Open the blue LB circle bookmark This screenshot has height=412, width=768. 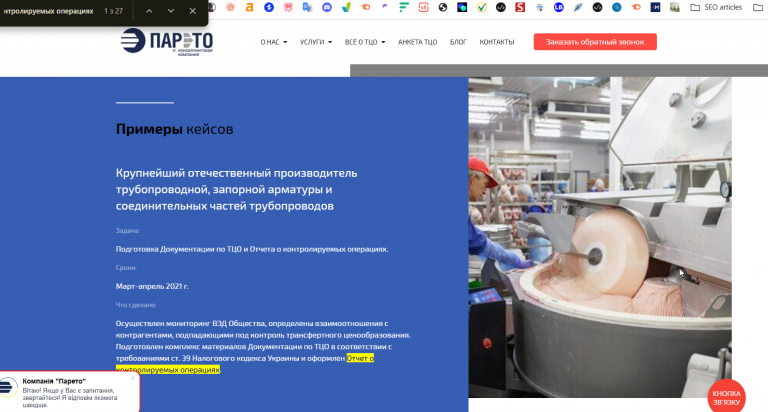tap(559, 7)
